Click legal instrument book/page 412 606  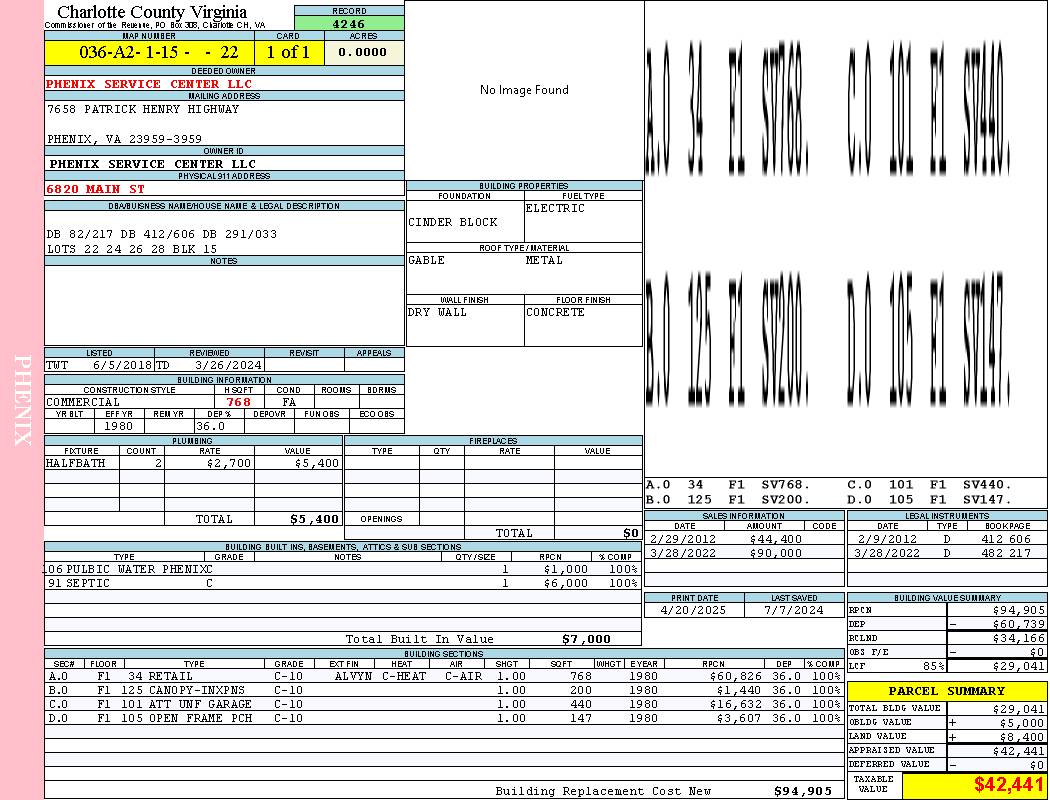(x=1004, y=539)
